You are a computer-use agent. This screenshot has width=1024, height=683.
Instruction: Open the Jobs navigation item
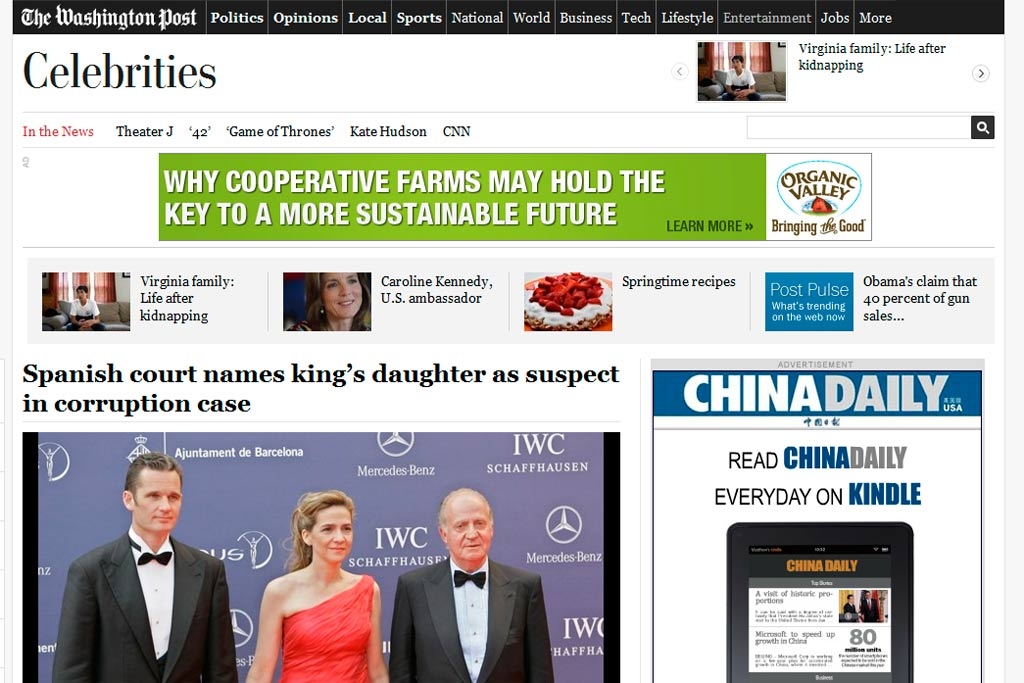coord(834,17)
